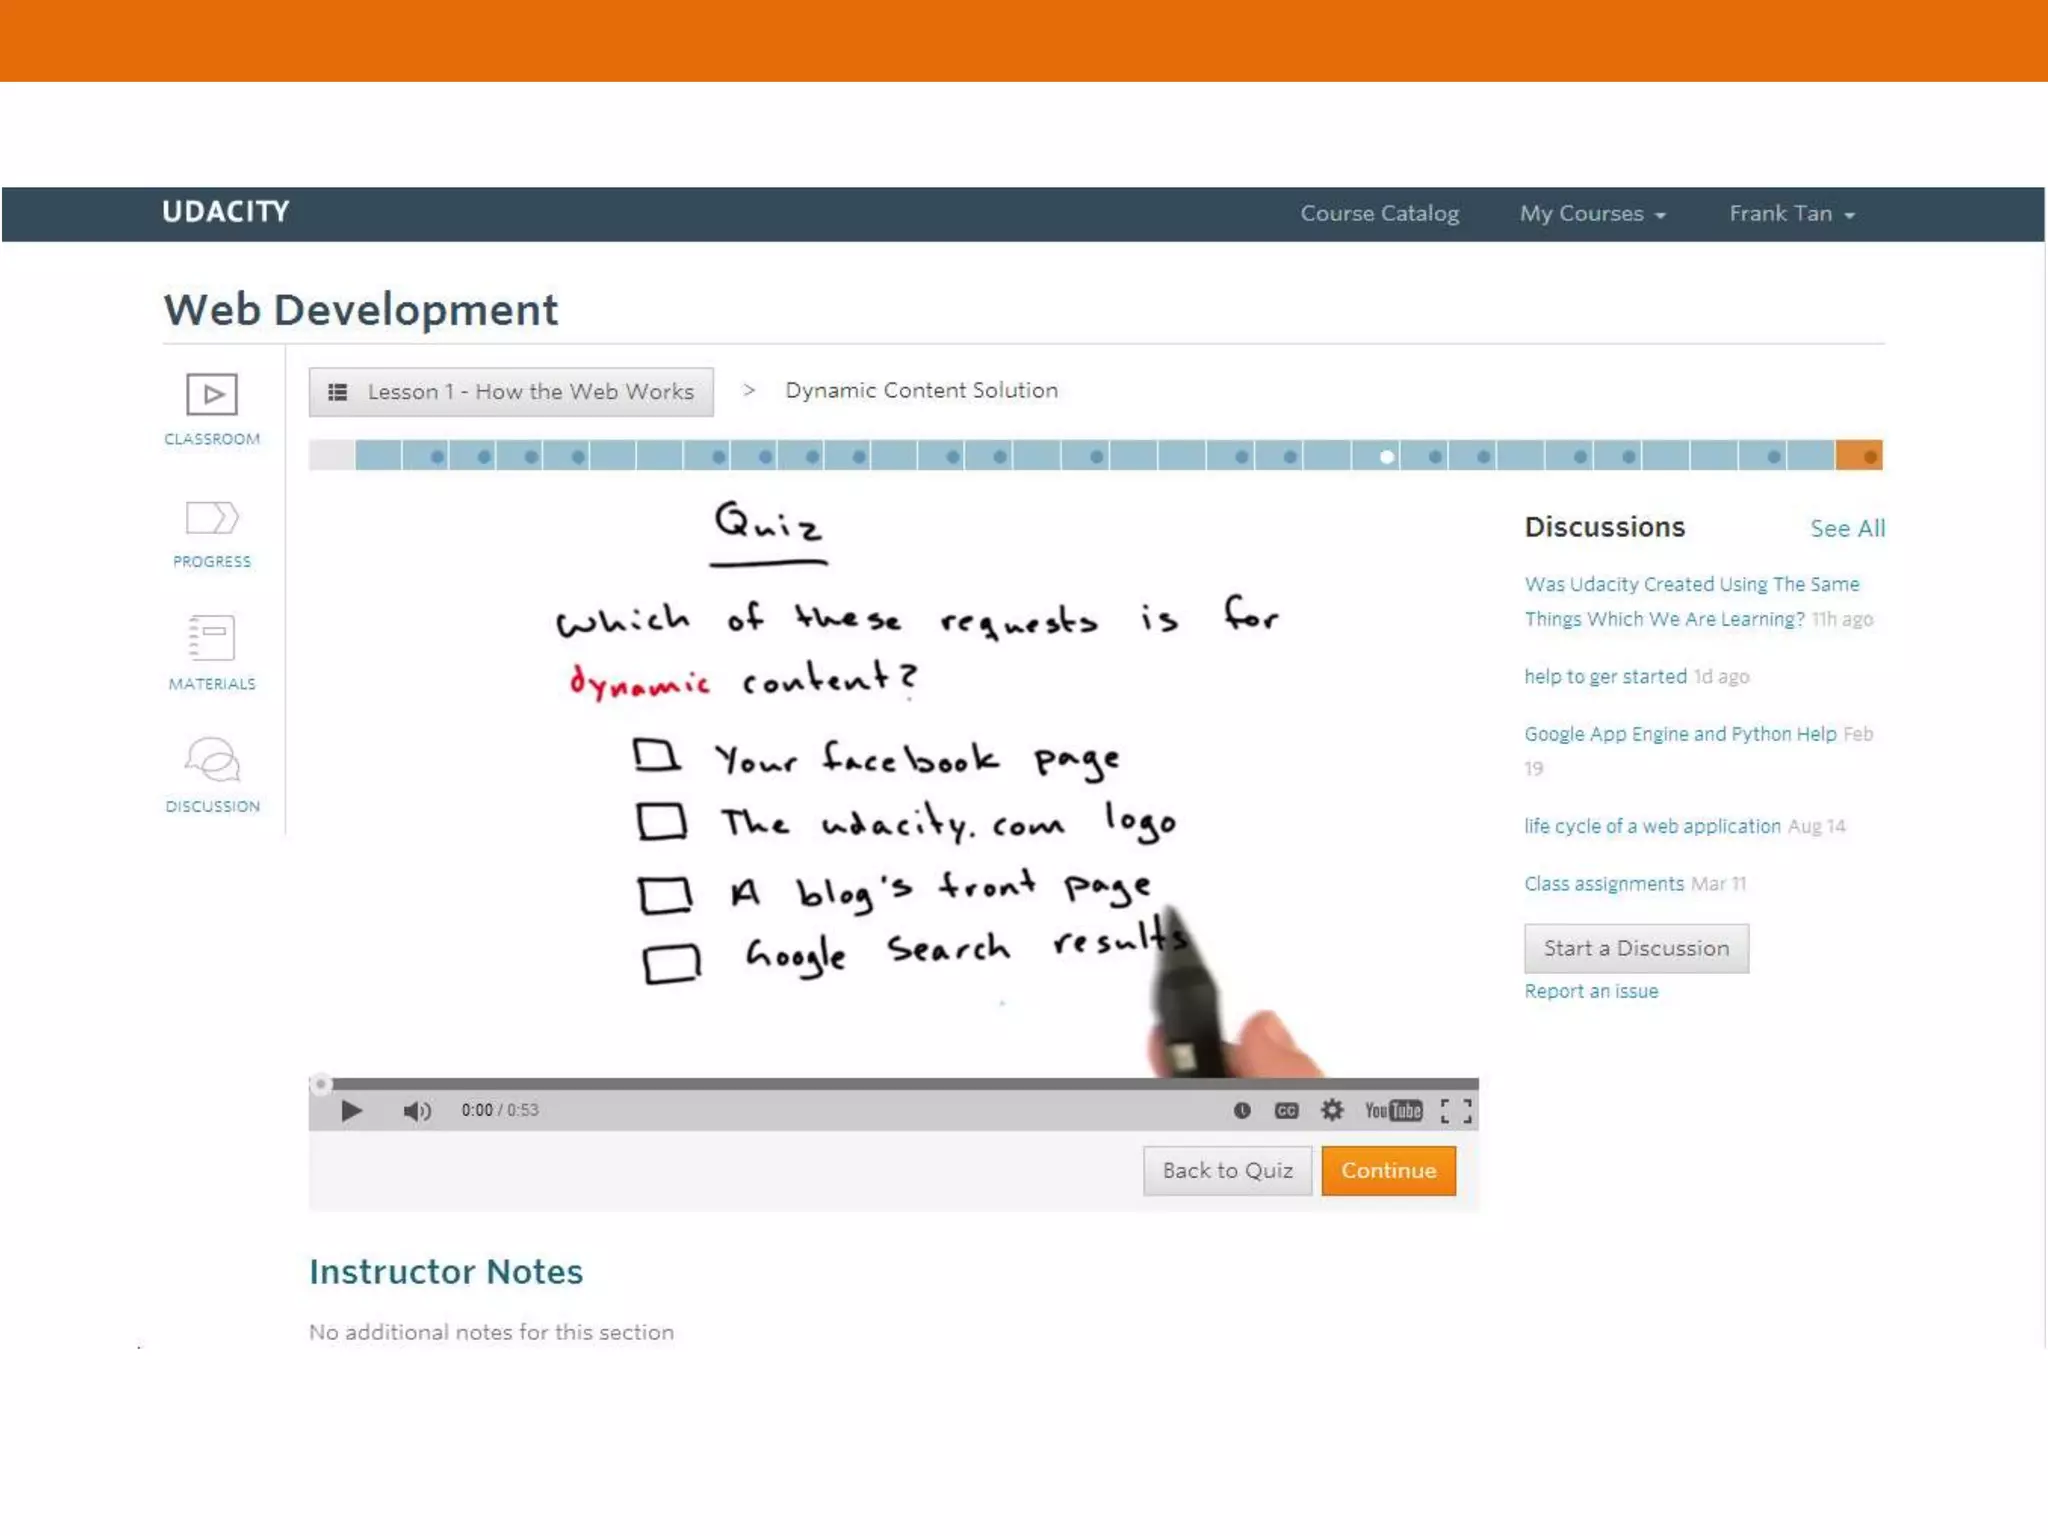This screenshot has height=1536, width=2048.
Task: Expand the My Courses dropdown
Action: click(x=1592, y=214)
